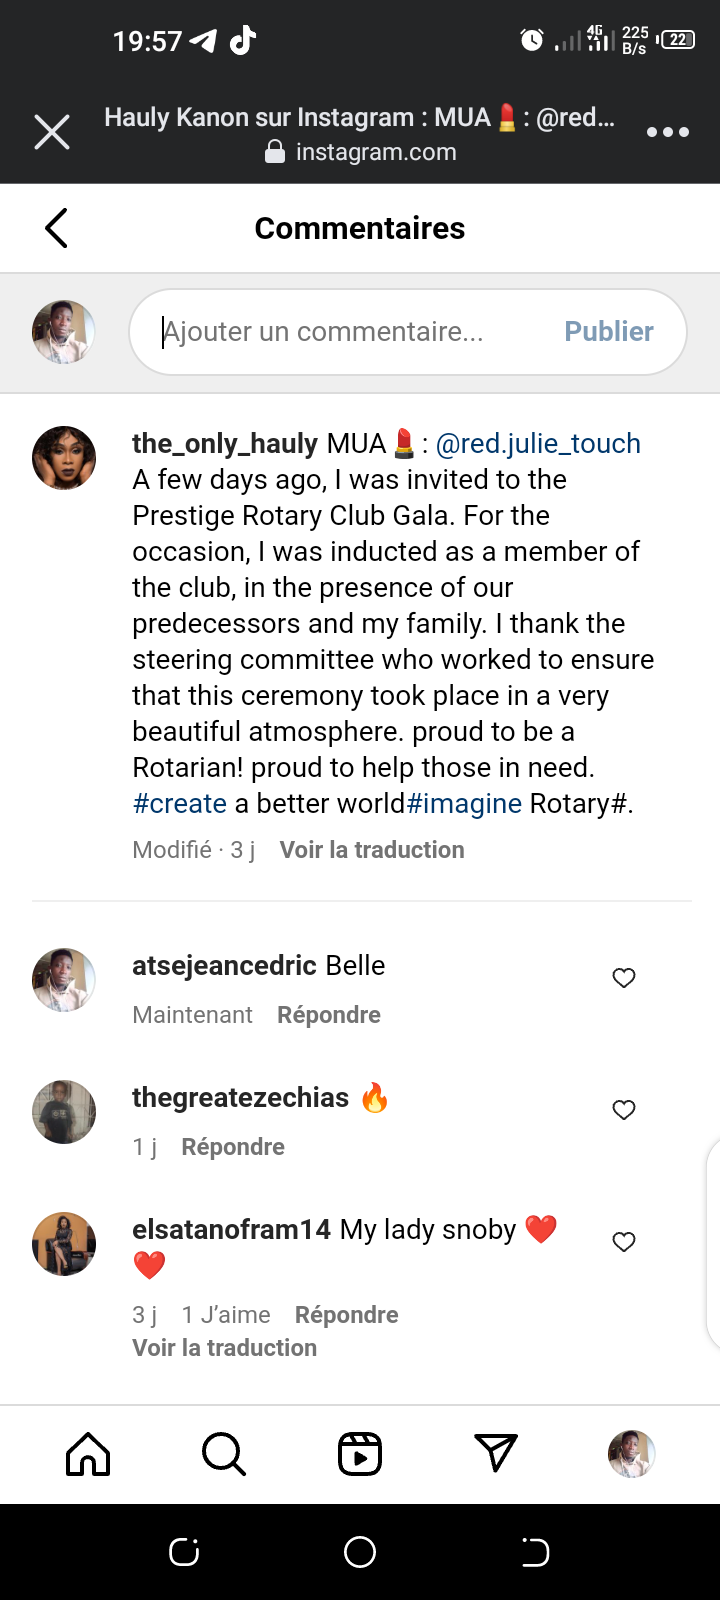720x1600 pixels.
Task: Open the three-dot browser menu
Action: tap(667, 132)
